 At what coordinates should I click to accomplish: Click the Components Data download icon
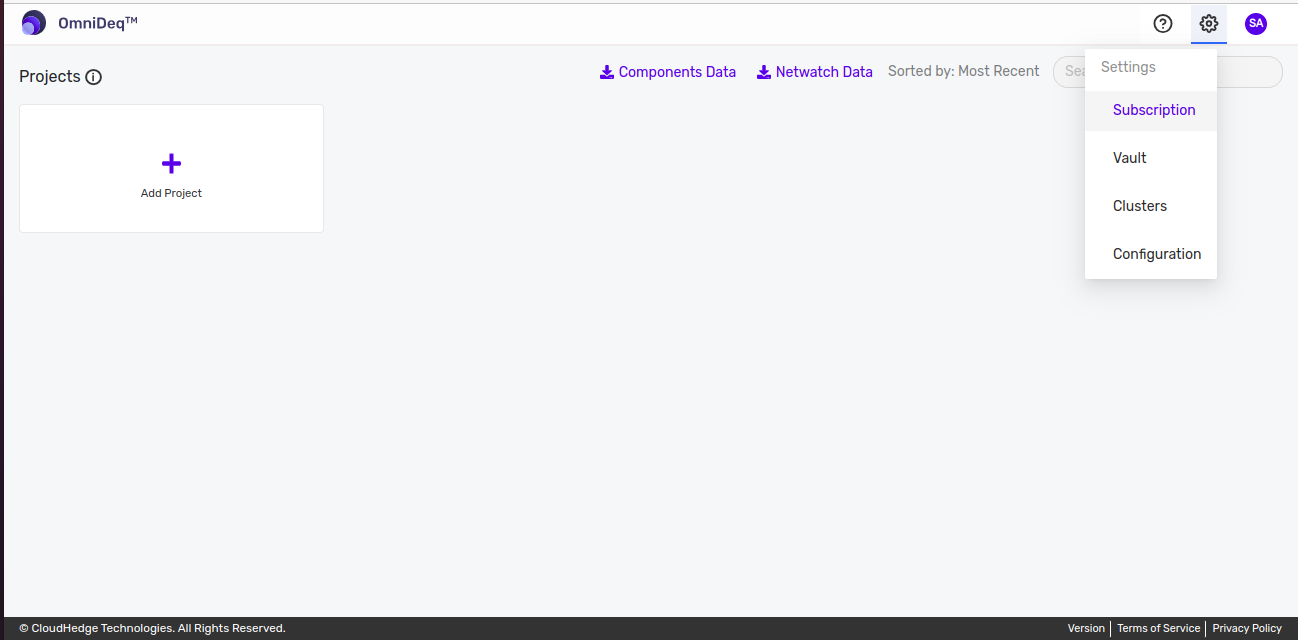[x=607, y=72]
